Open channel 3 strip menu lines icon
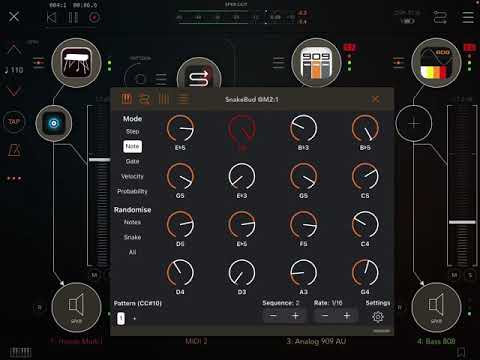 point(279,63)
